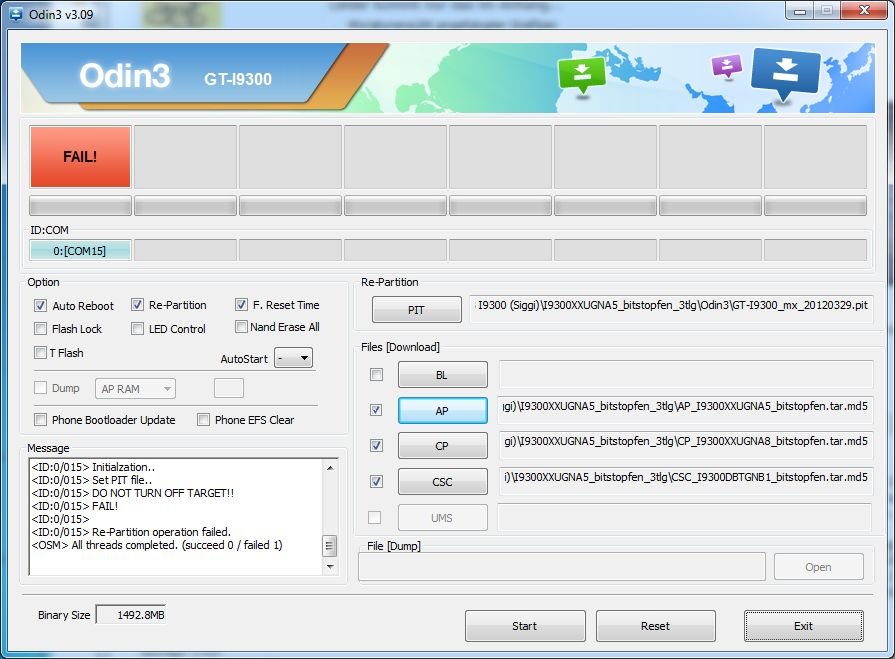
Task: Click the CP file button
Action: pos(442,446)
